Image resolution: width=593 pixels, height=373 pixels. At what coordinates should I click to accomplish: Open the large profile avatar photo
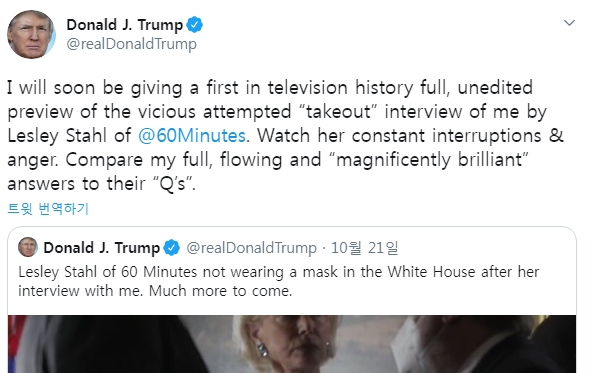[x=31, y=34]
